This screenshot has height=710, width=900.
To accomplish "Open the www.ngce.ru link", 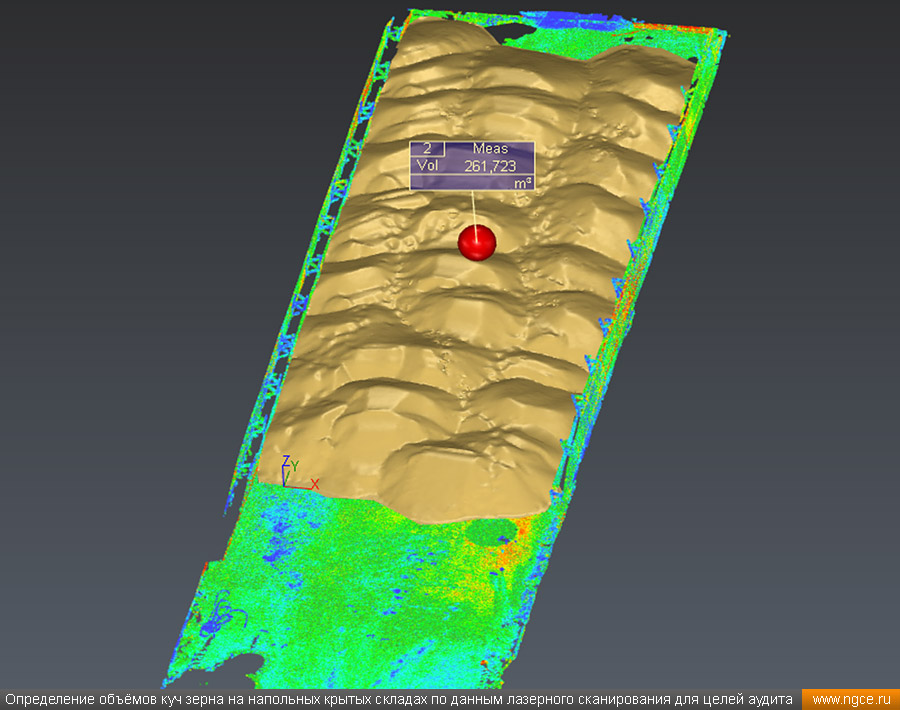I will [x=850, y=700].
